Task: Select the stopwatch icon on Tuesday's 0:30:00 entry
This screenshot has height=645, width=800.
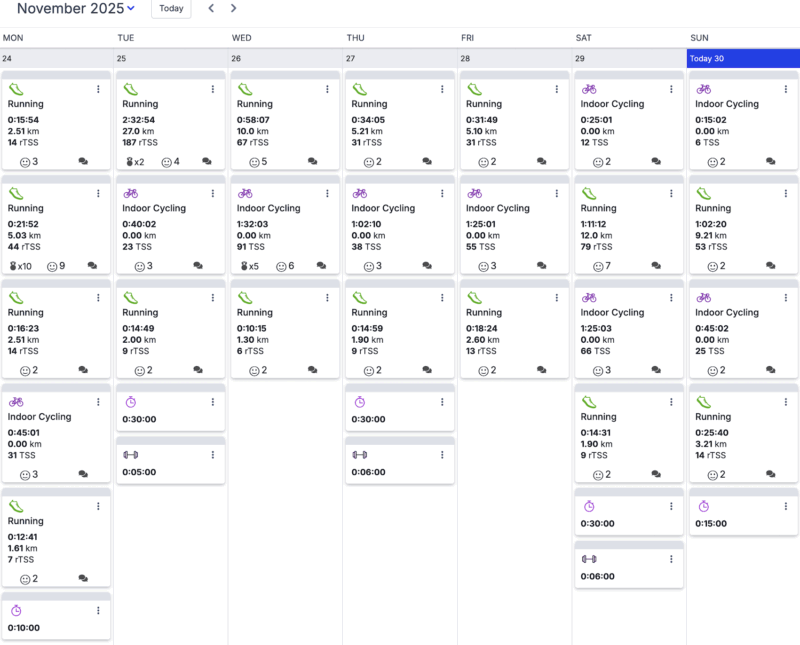Action: pos(131,402)
